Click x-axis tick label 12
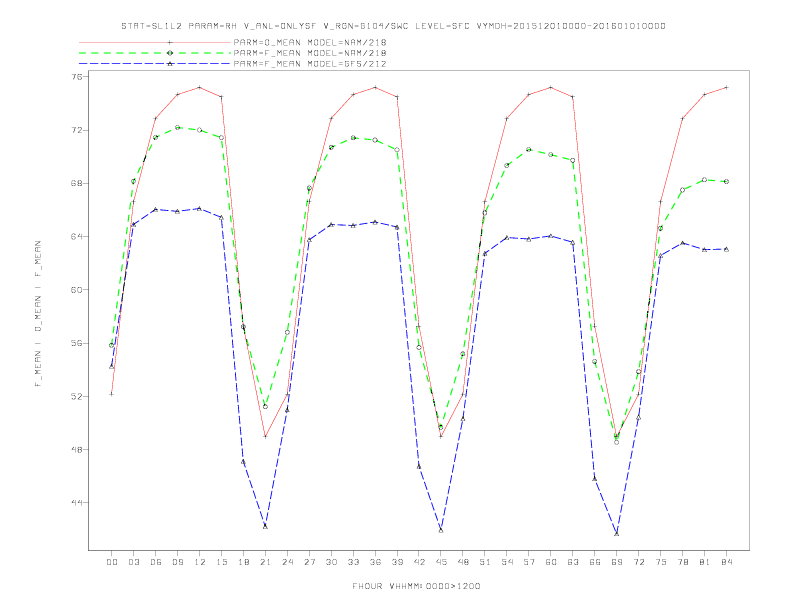Image resolution: width=792 pixels, height=612 pixels. pos(200,562)
